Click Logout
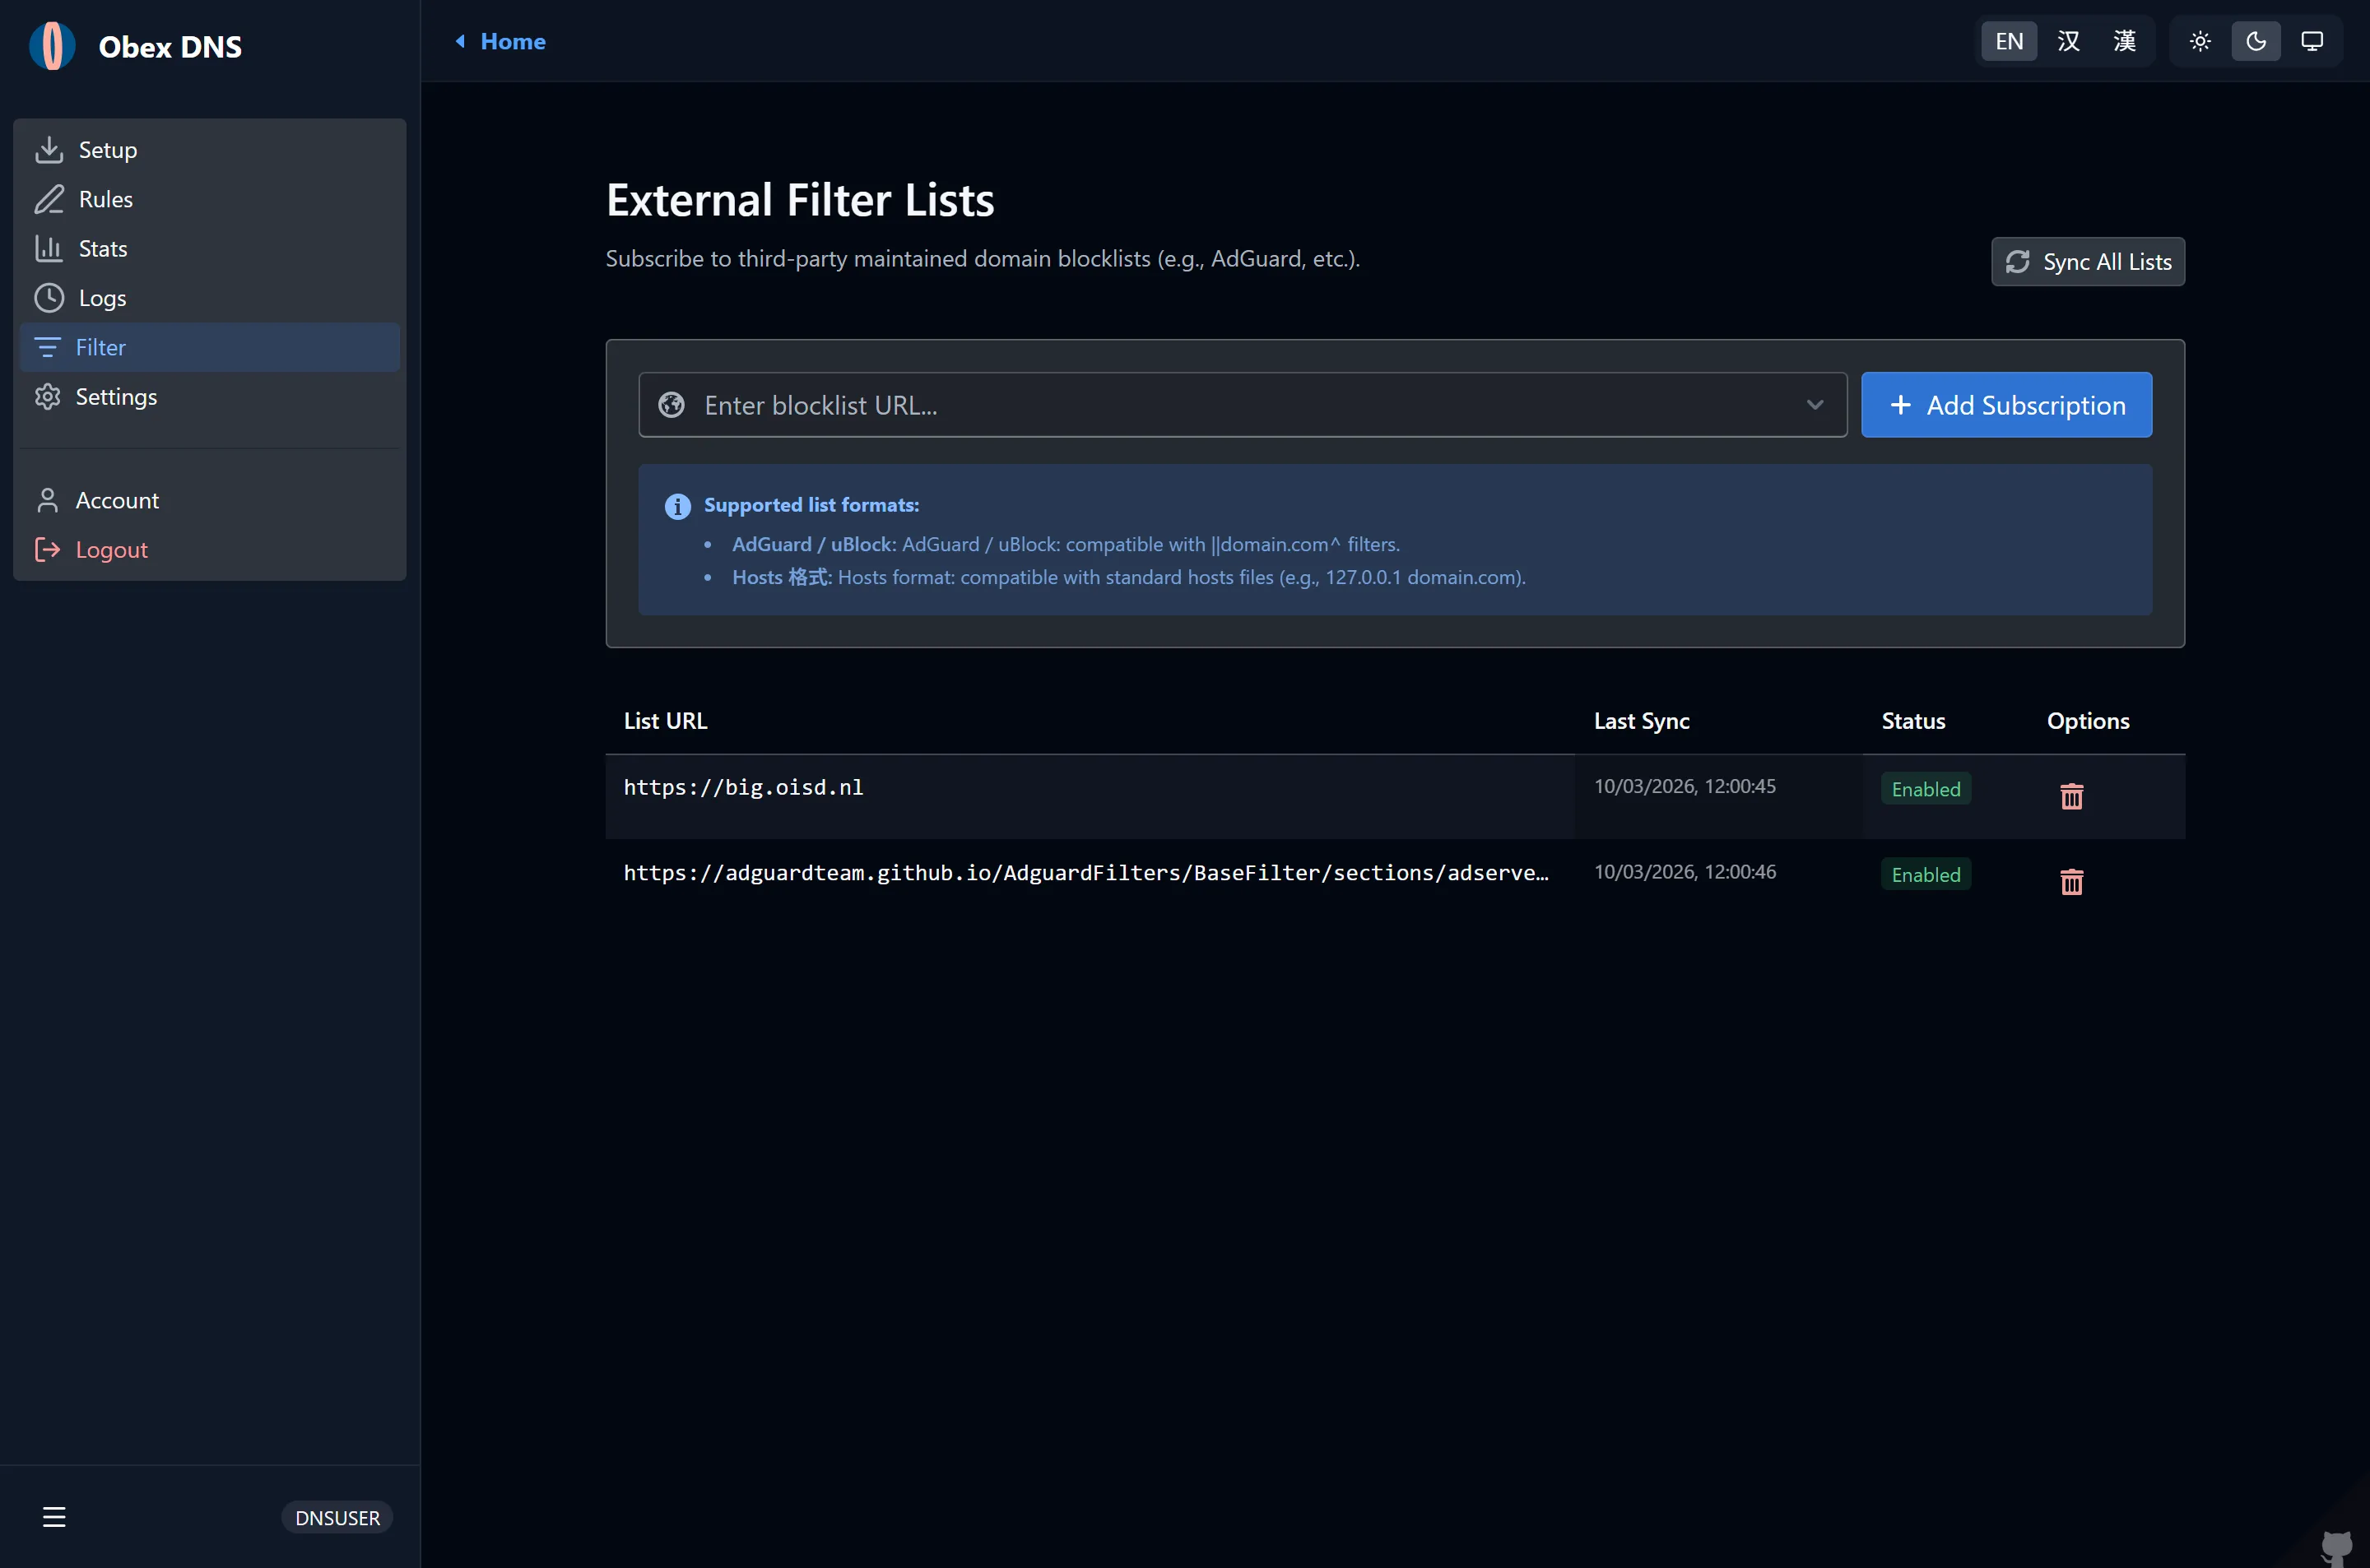2370x1568 pixels. coord(210,550)
